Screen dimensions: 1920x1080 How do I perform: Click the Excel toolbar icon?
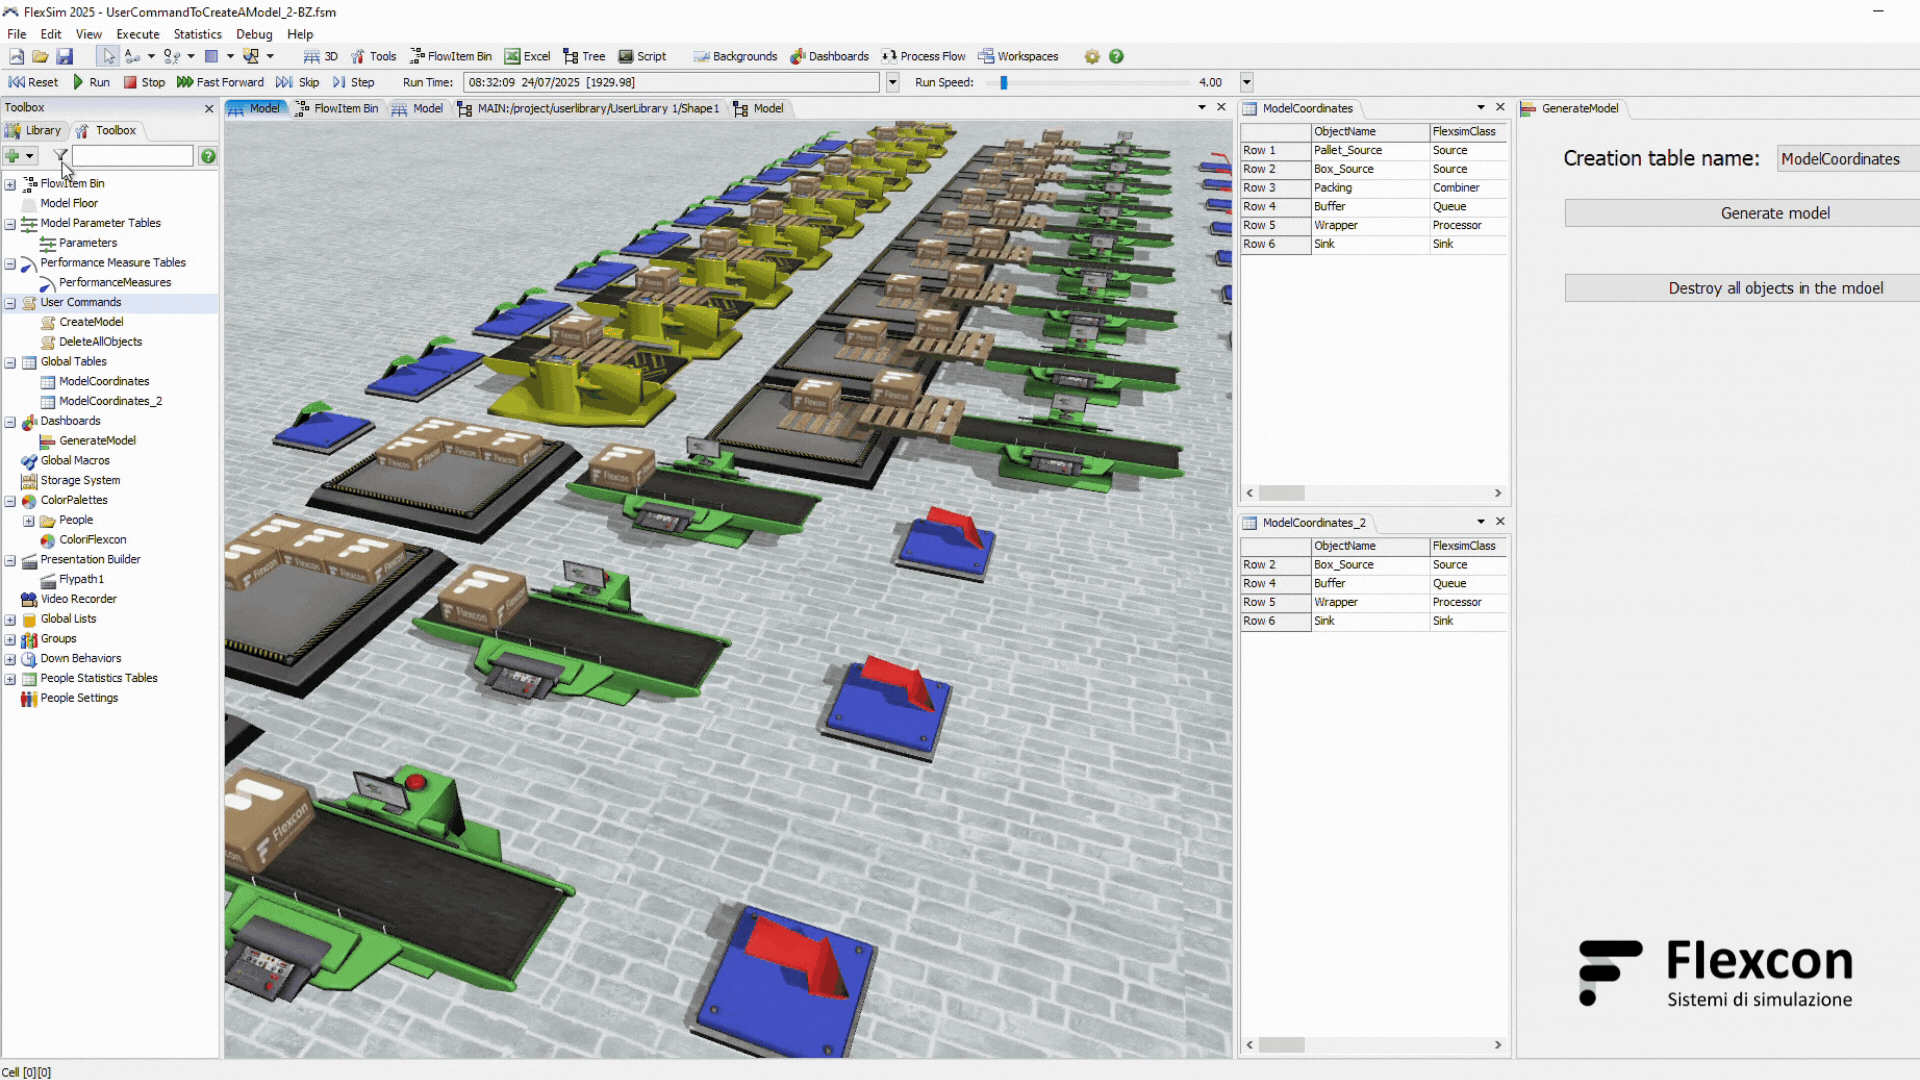coord(527,56)
